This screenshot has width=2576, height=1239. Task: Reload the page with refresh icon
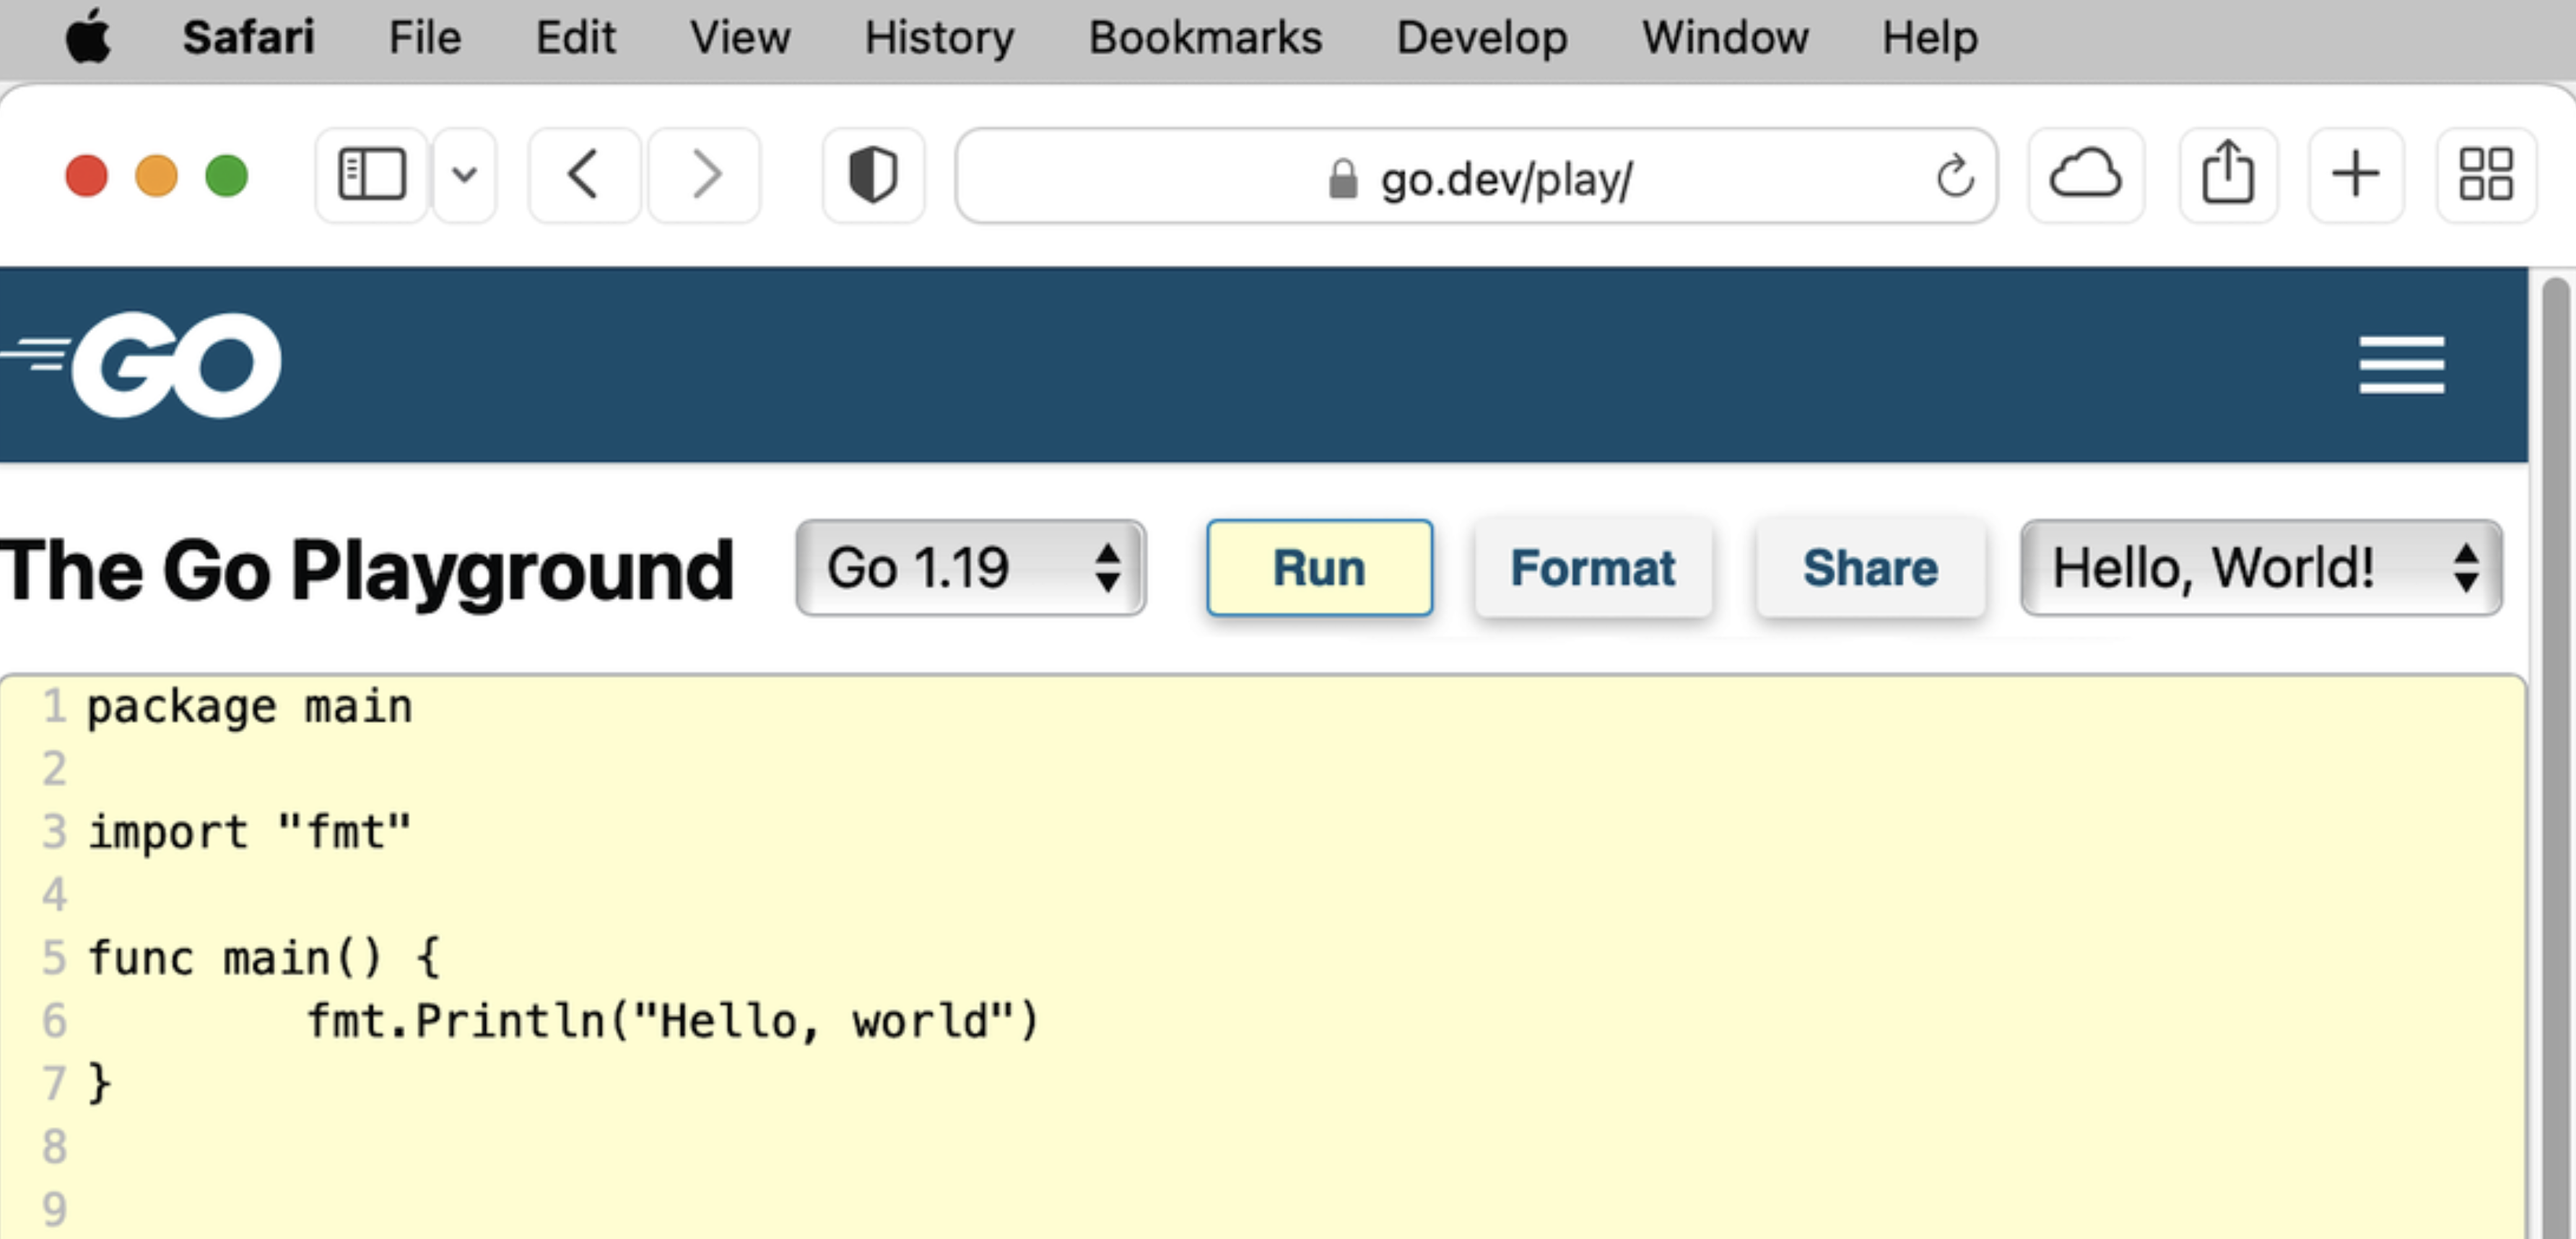pyautogui.click(x=1954, y=177)
